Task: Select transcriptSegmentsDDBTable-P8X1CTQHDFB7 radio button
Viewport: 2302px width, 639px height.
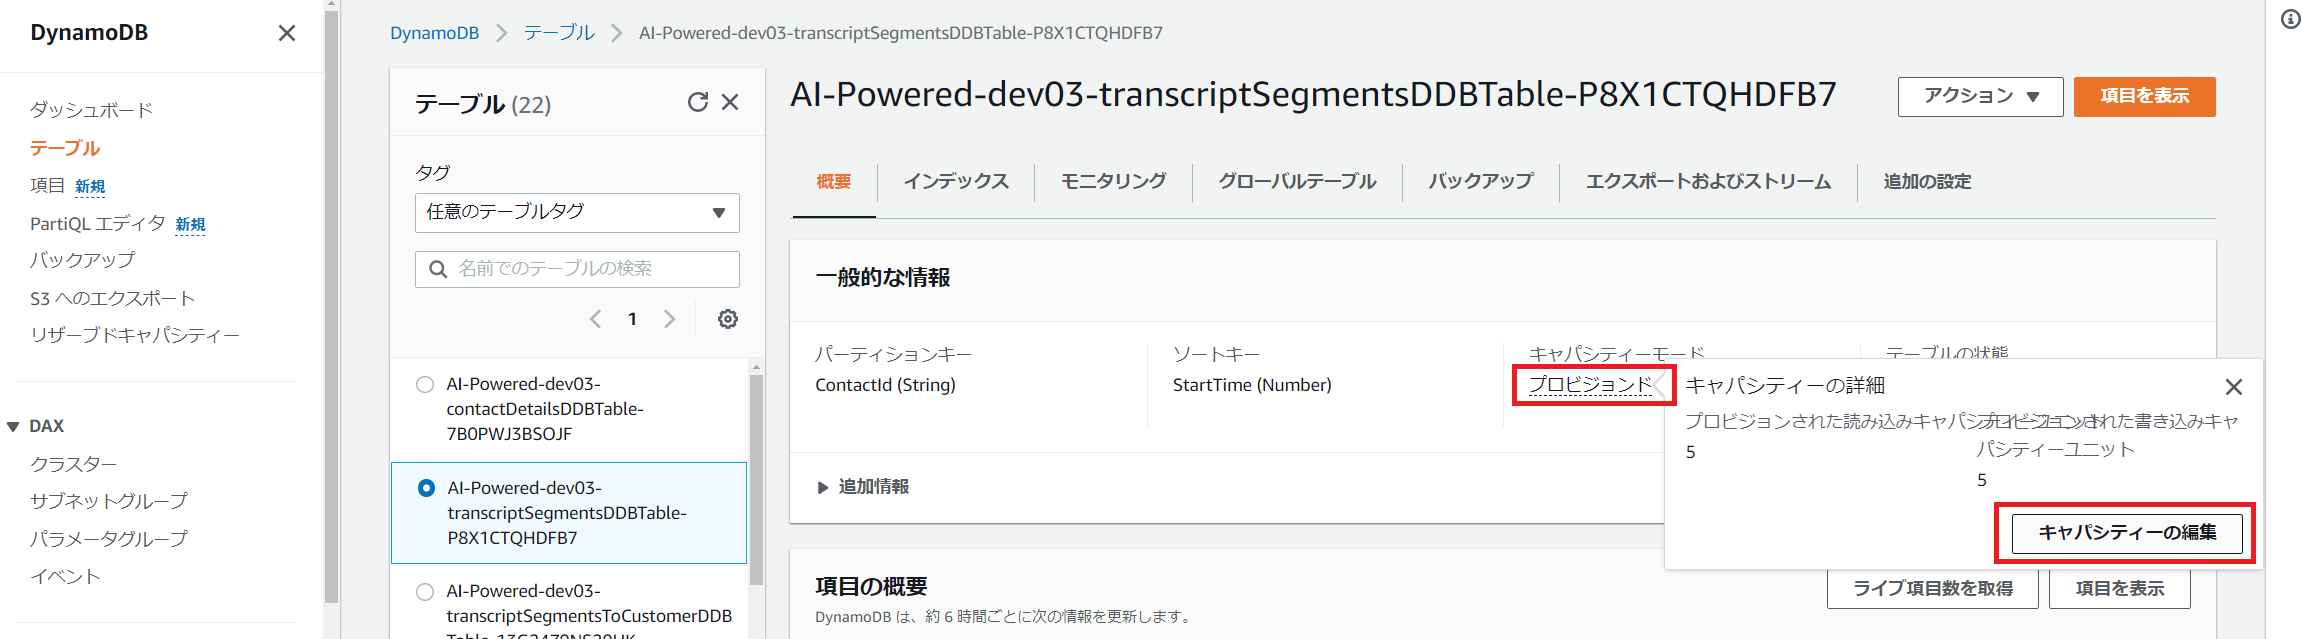Action: pyautogui.click(x=426, y=488)
